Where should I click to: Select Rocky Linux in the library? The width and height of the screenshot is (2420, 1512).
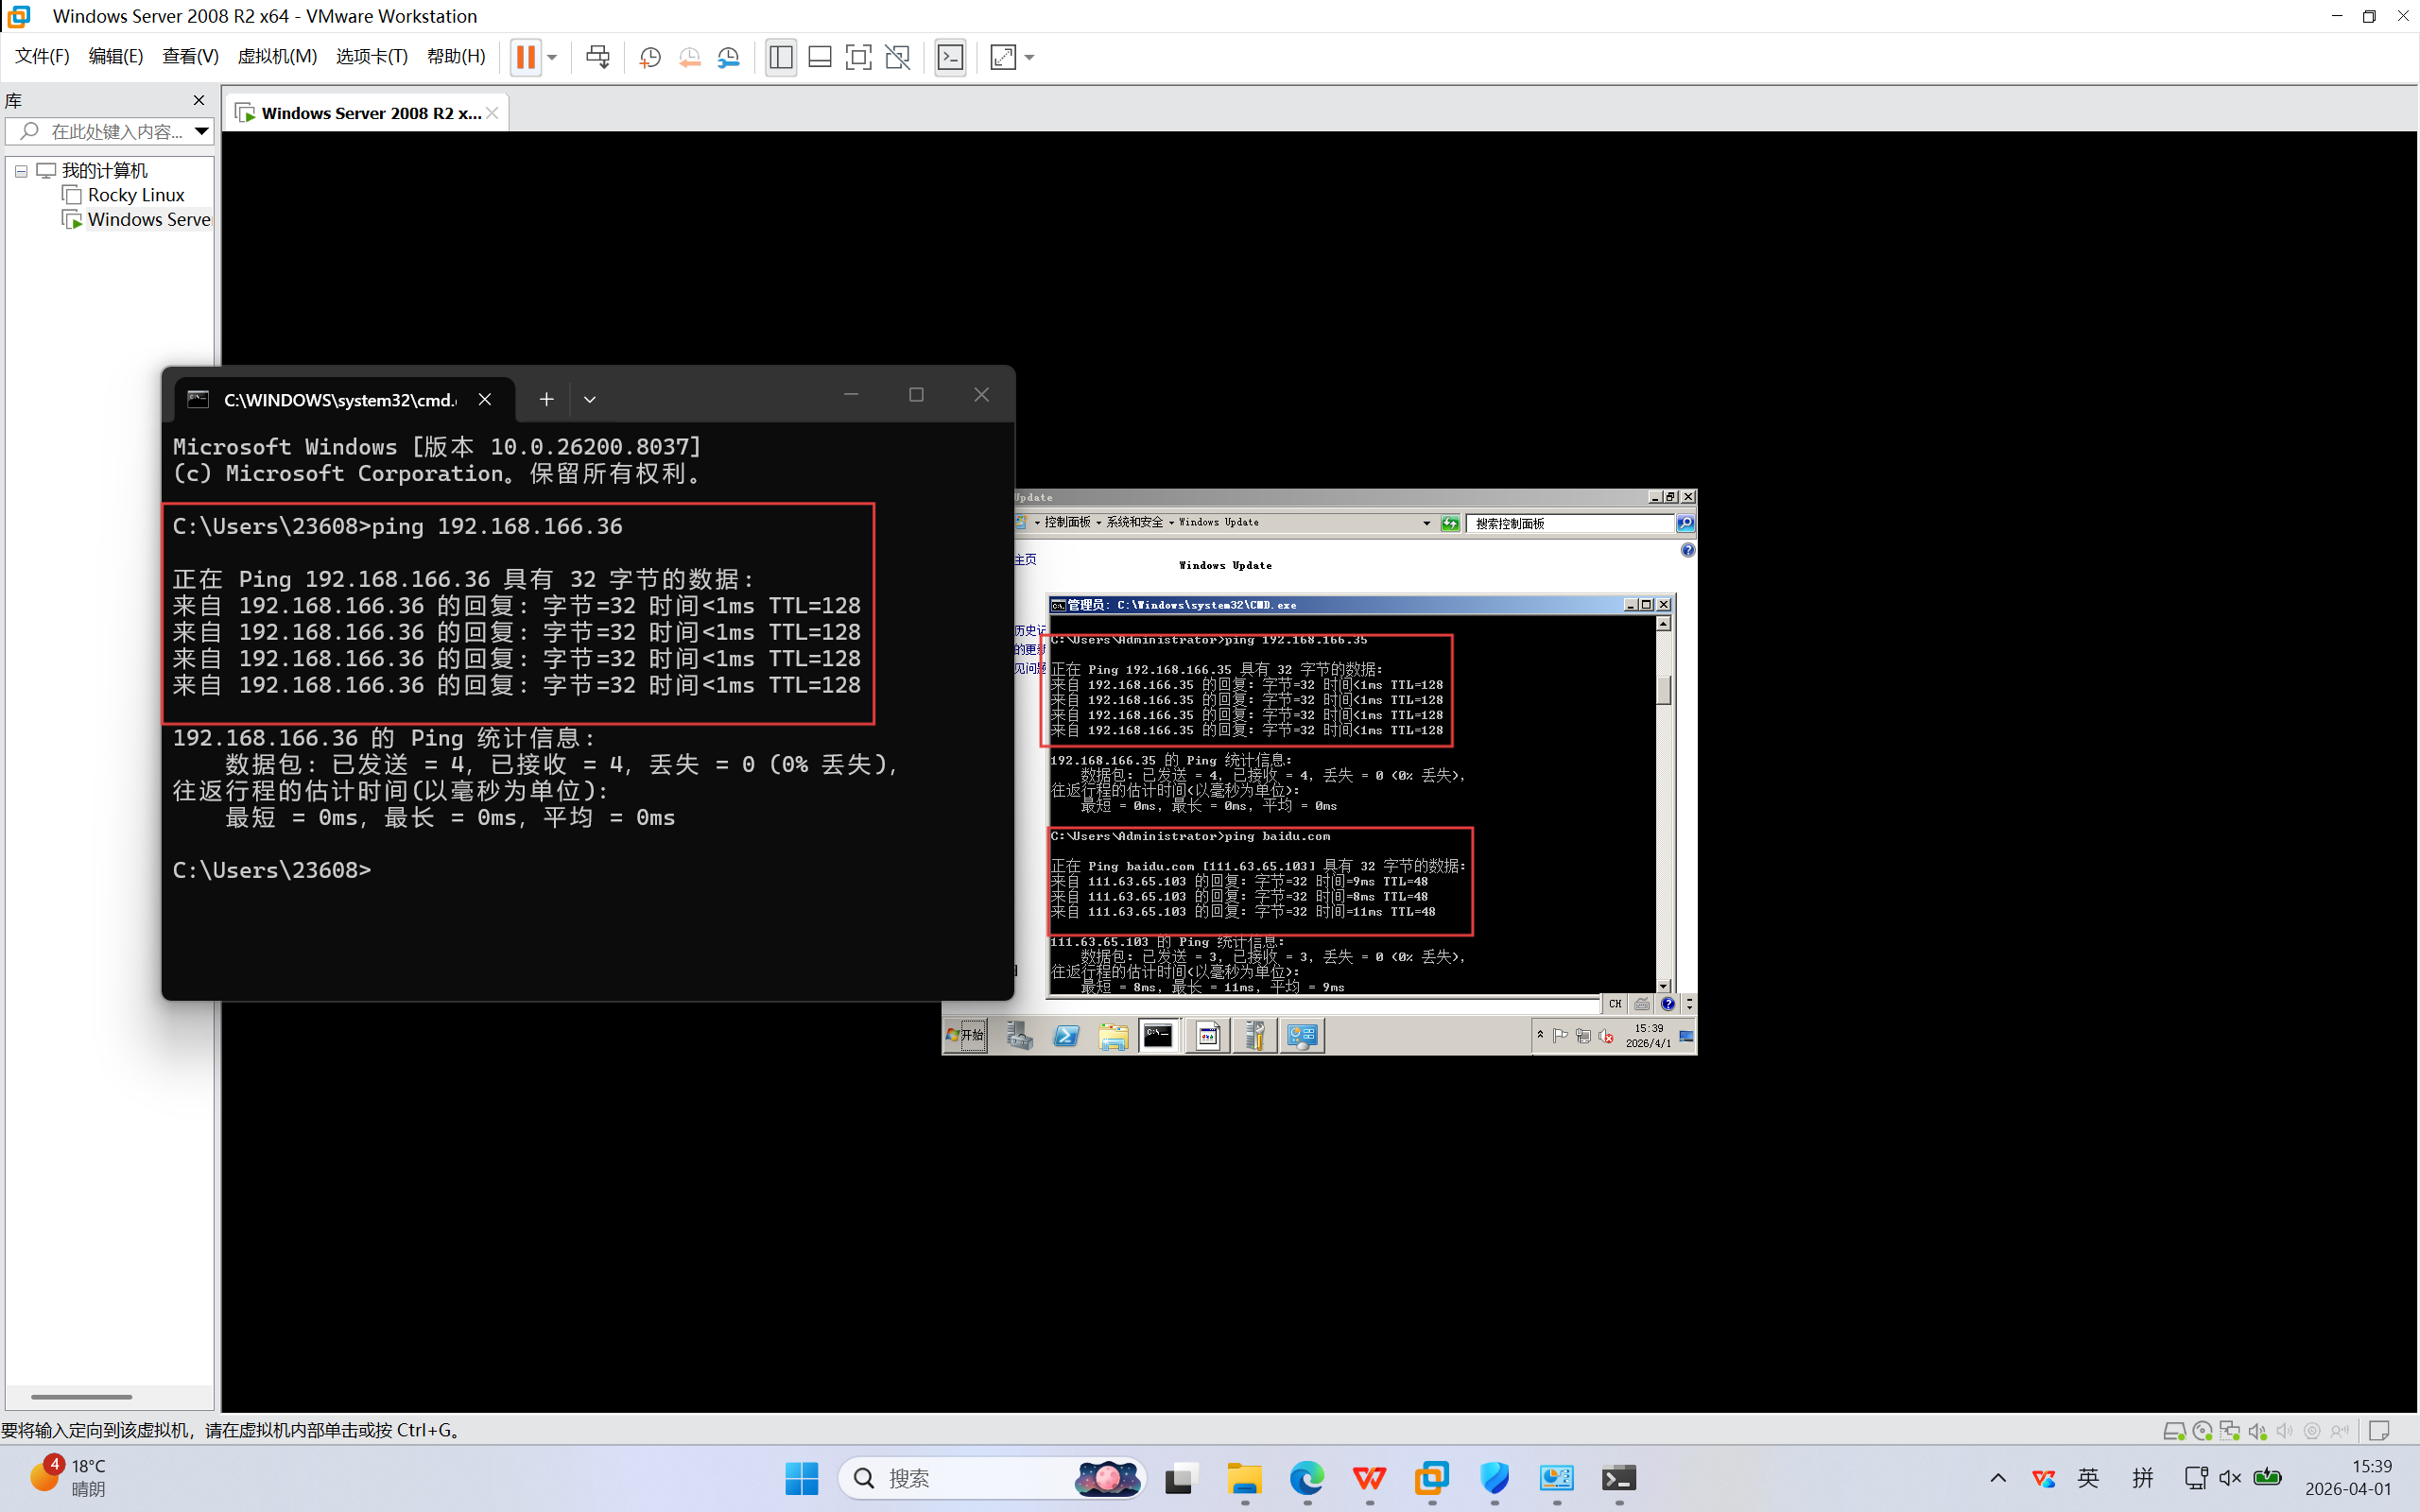[136, 195]
